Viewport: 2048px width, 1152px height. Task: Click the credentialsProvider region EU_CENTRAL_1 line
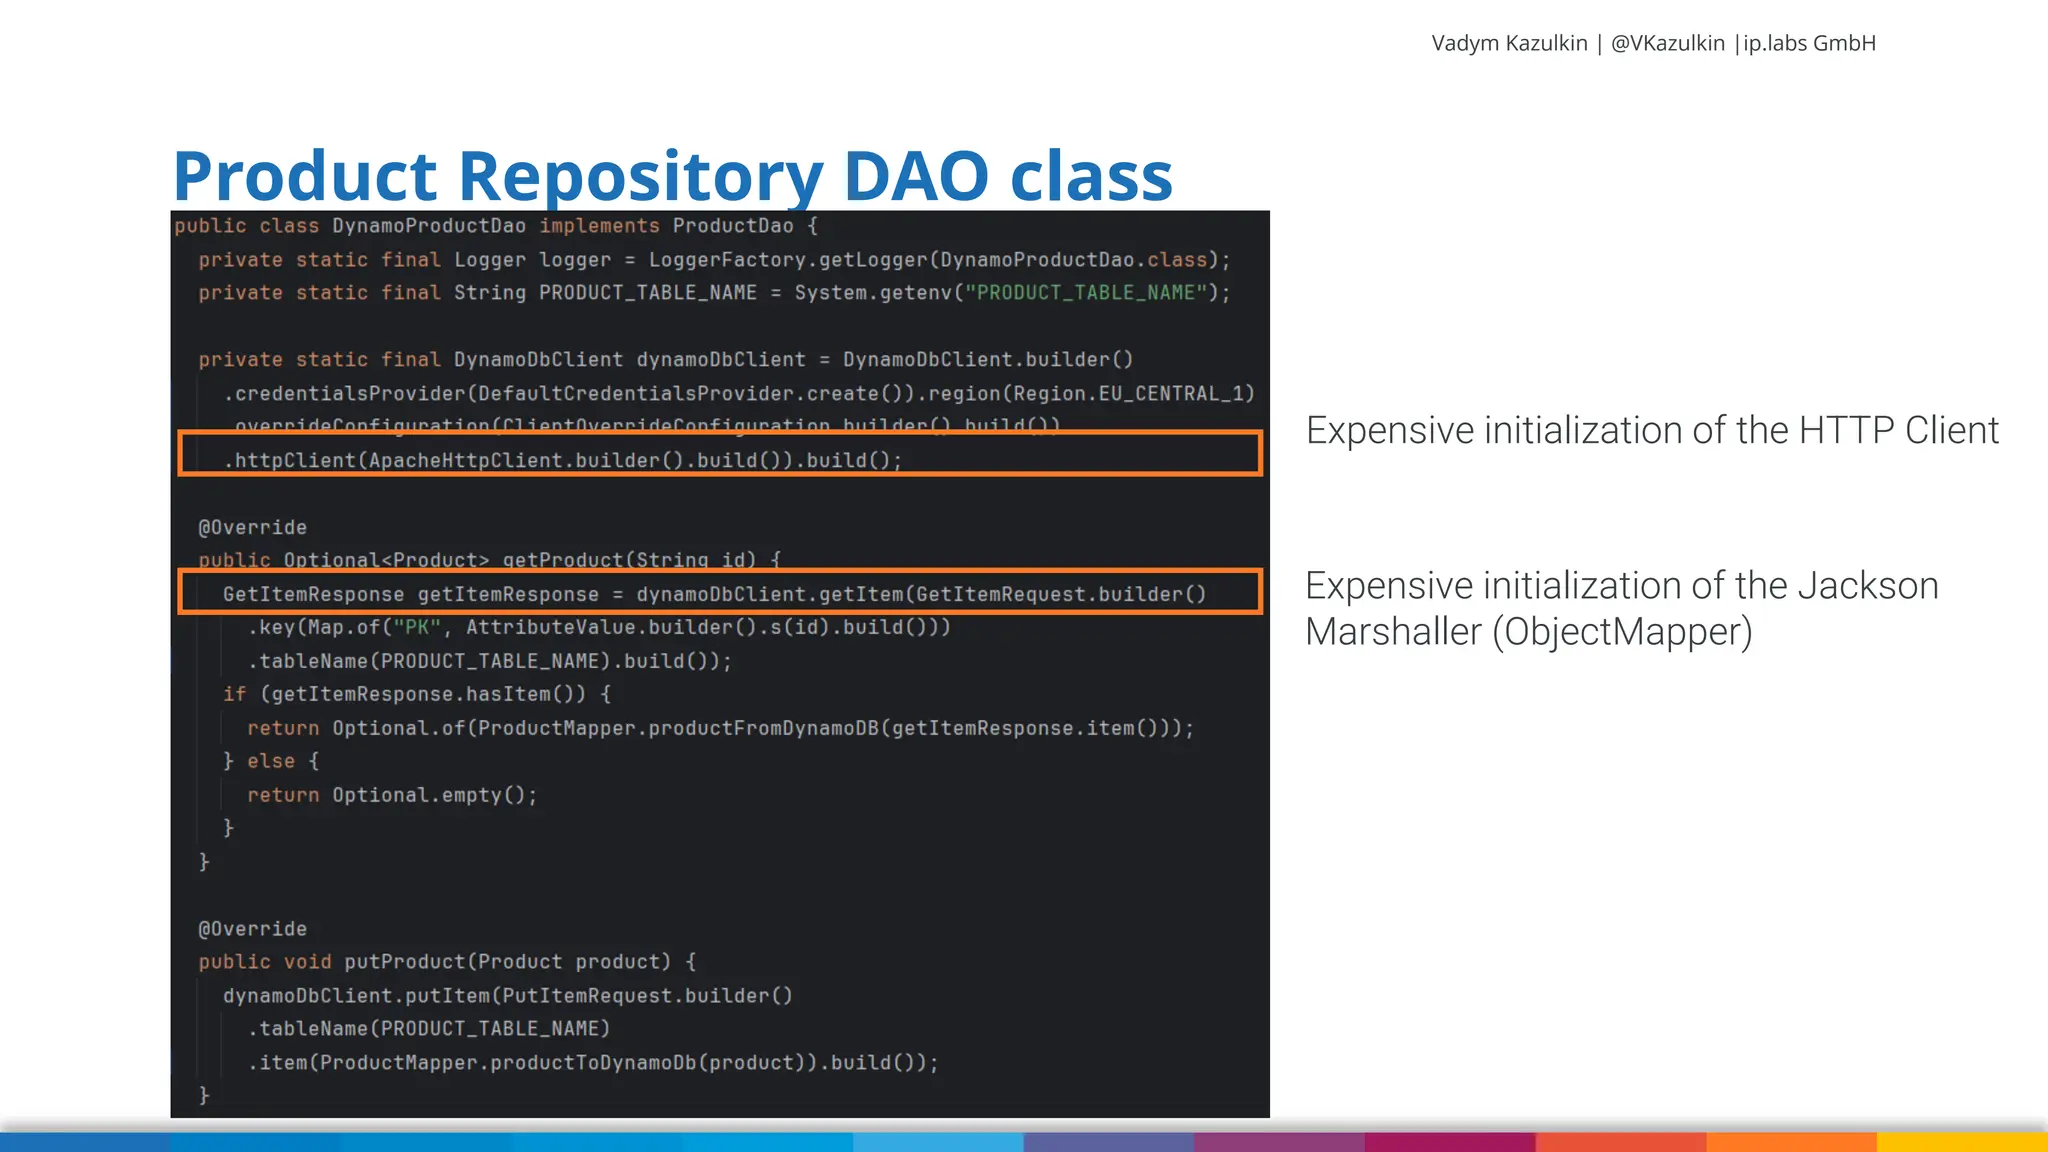click(738, 394)
